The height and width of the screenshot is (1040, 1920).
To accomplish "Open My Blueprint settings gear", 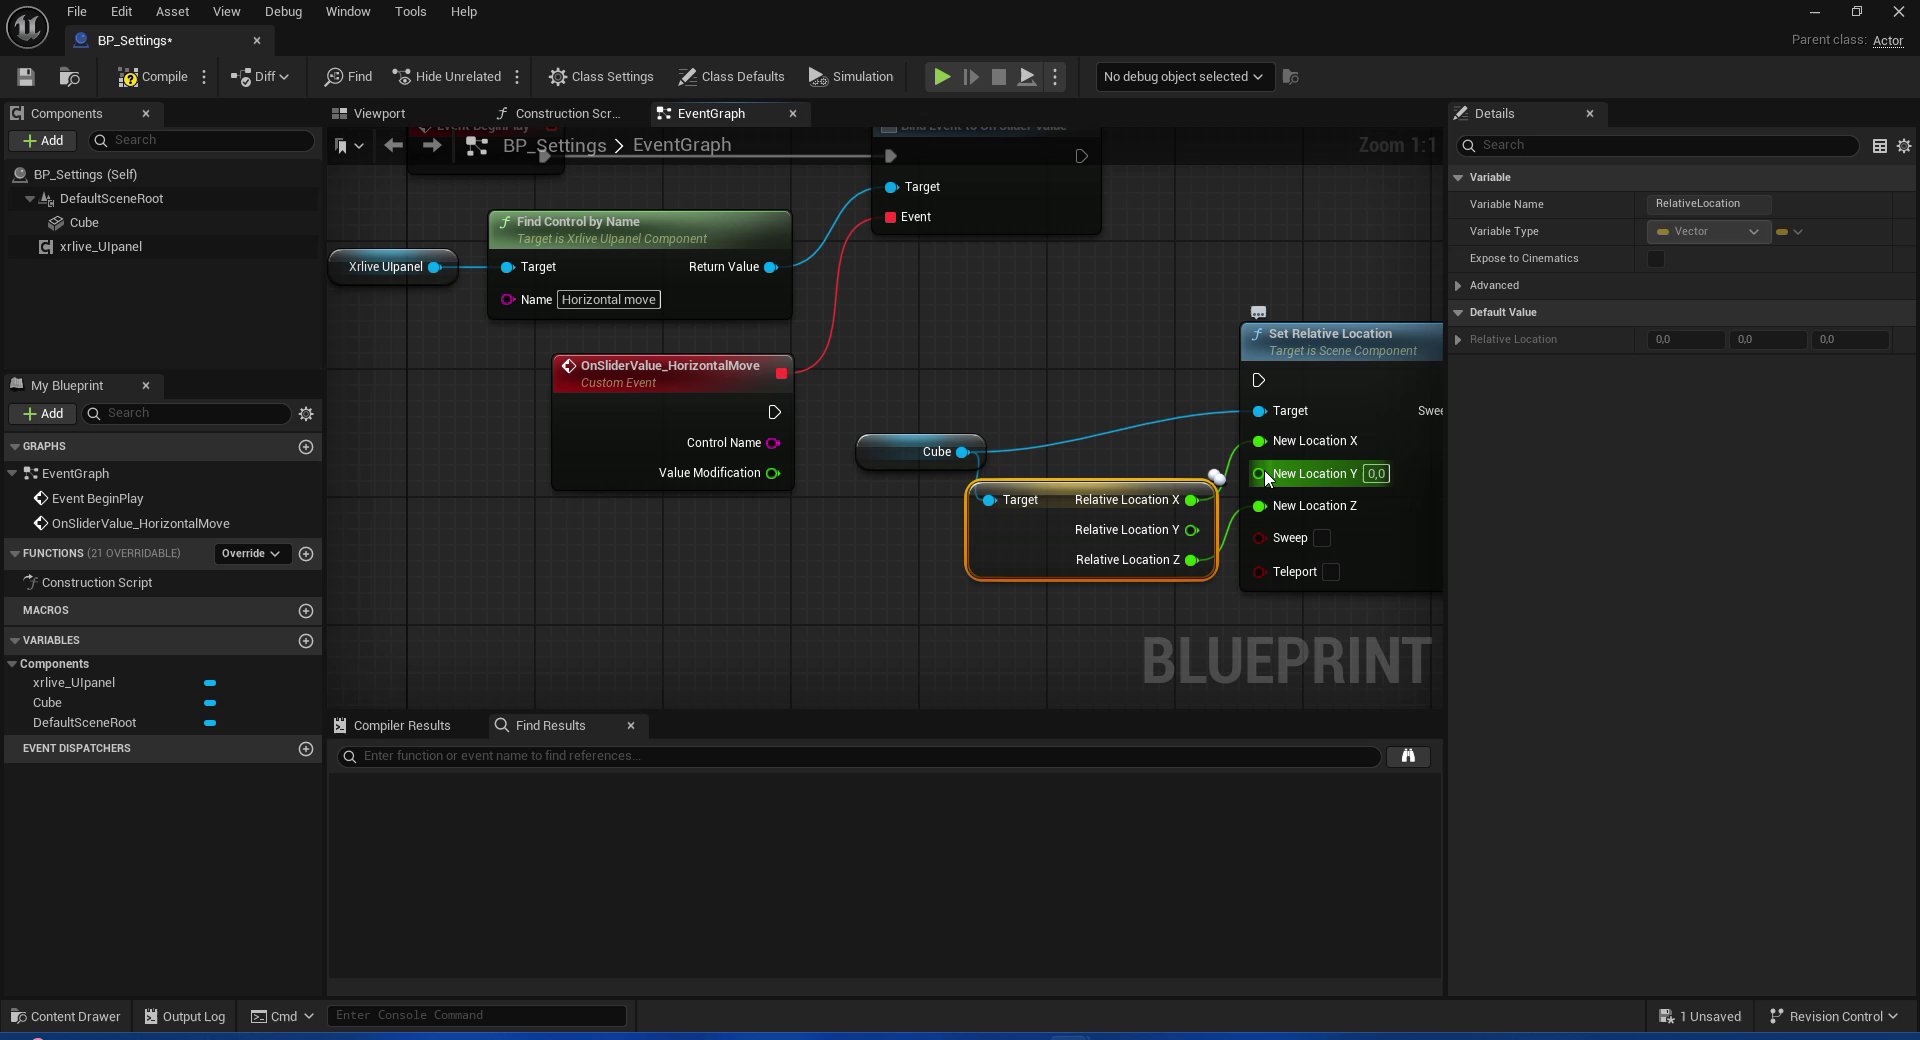I will pos(306,414).
